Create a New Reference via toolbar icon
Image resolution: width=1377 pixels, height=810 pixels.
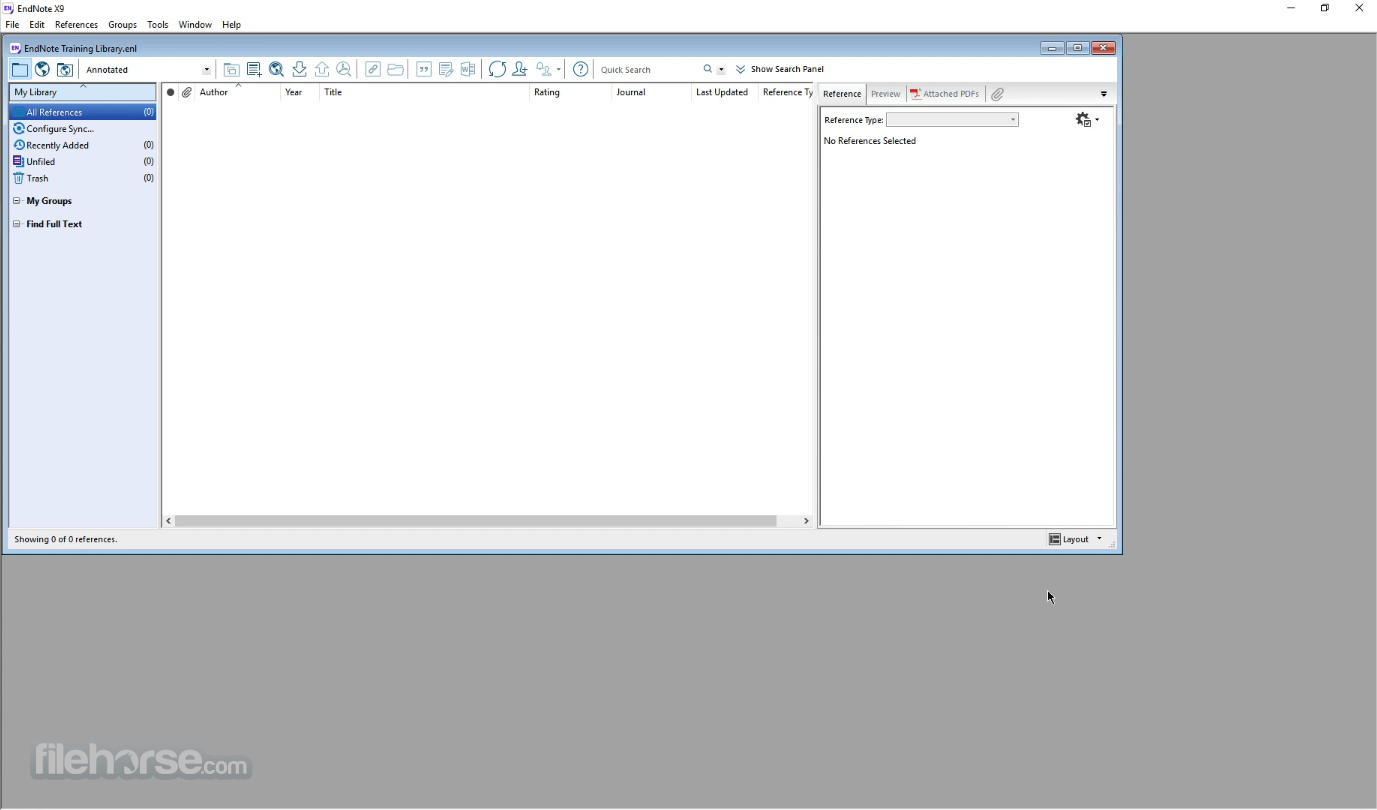[x=254, y=69]
